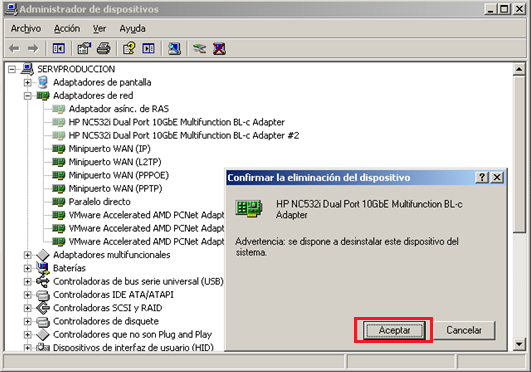
Task: Expand Controladoras de bus serie universal node
Action: click(27, 282)
